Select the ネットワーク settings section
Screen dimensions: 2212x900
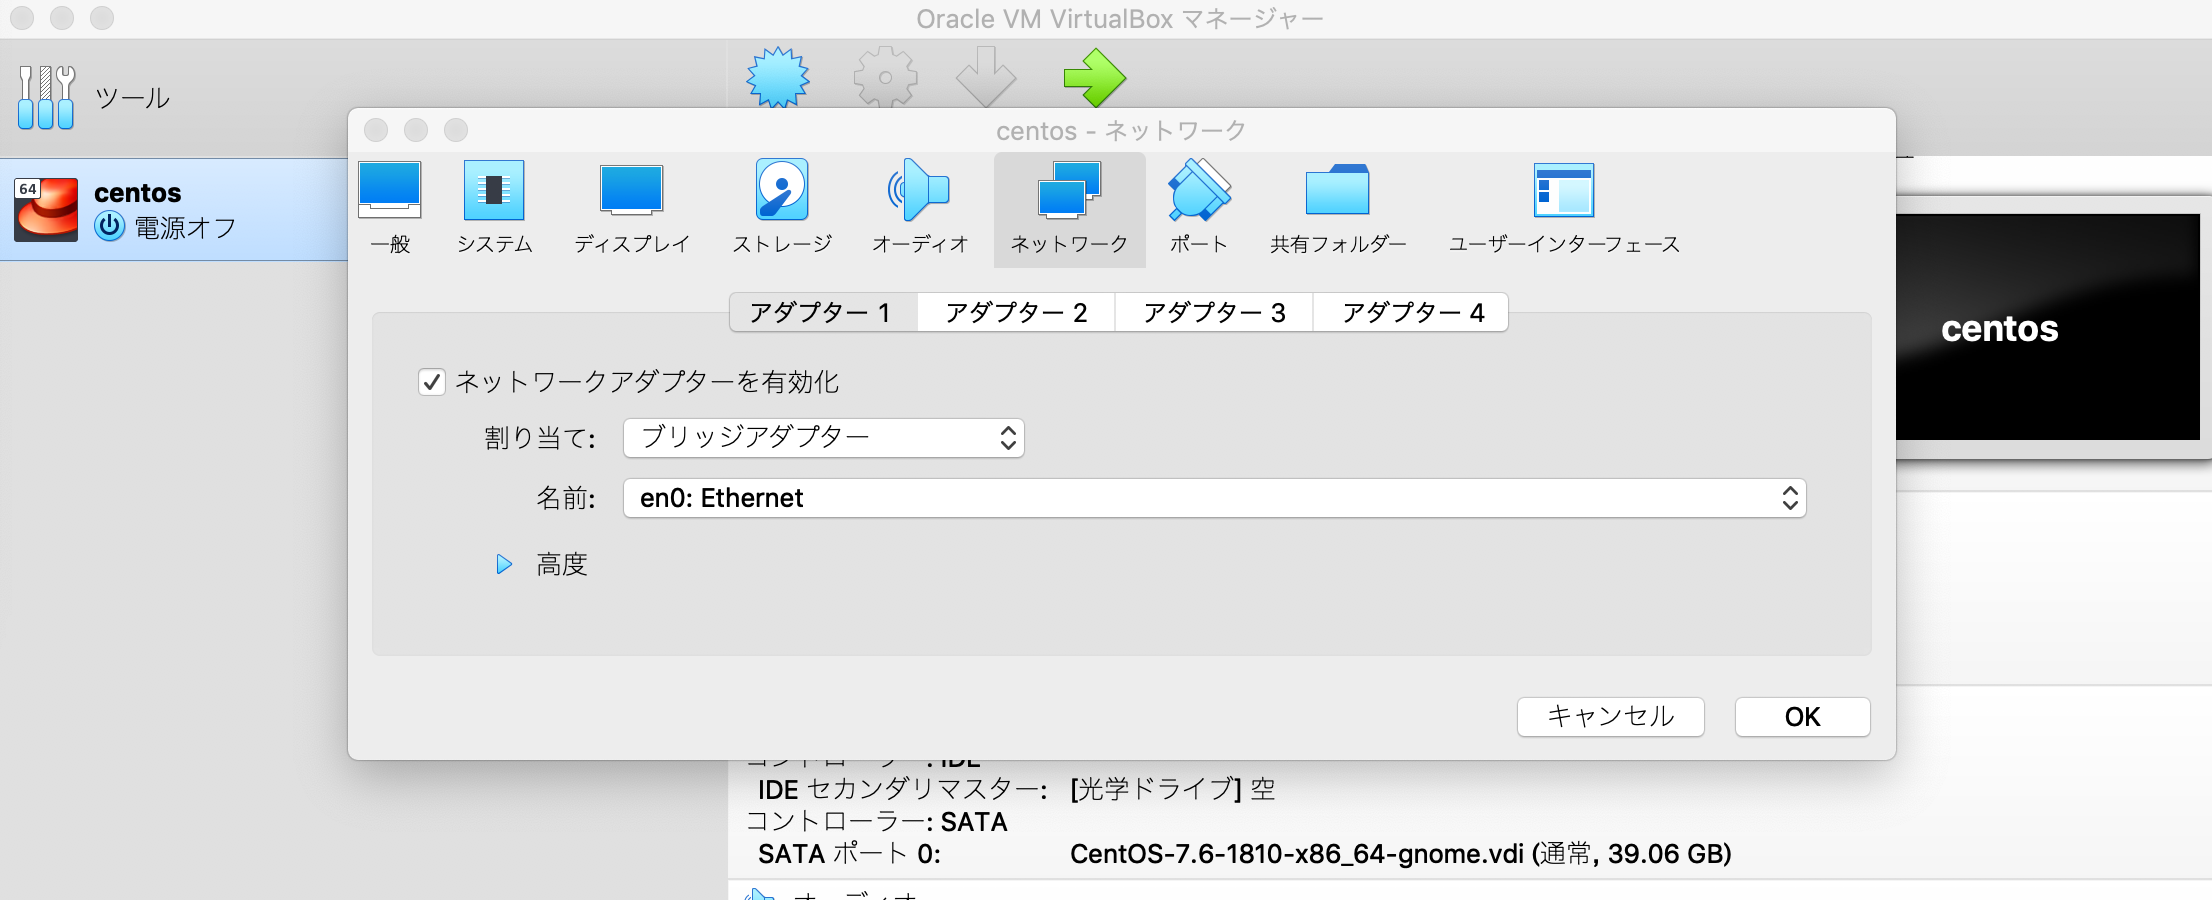coord(1069,208)
